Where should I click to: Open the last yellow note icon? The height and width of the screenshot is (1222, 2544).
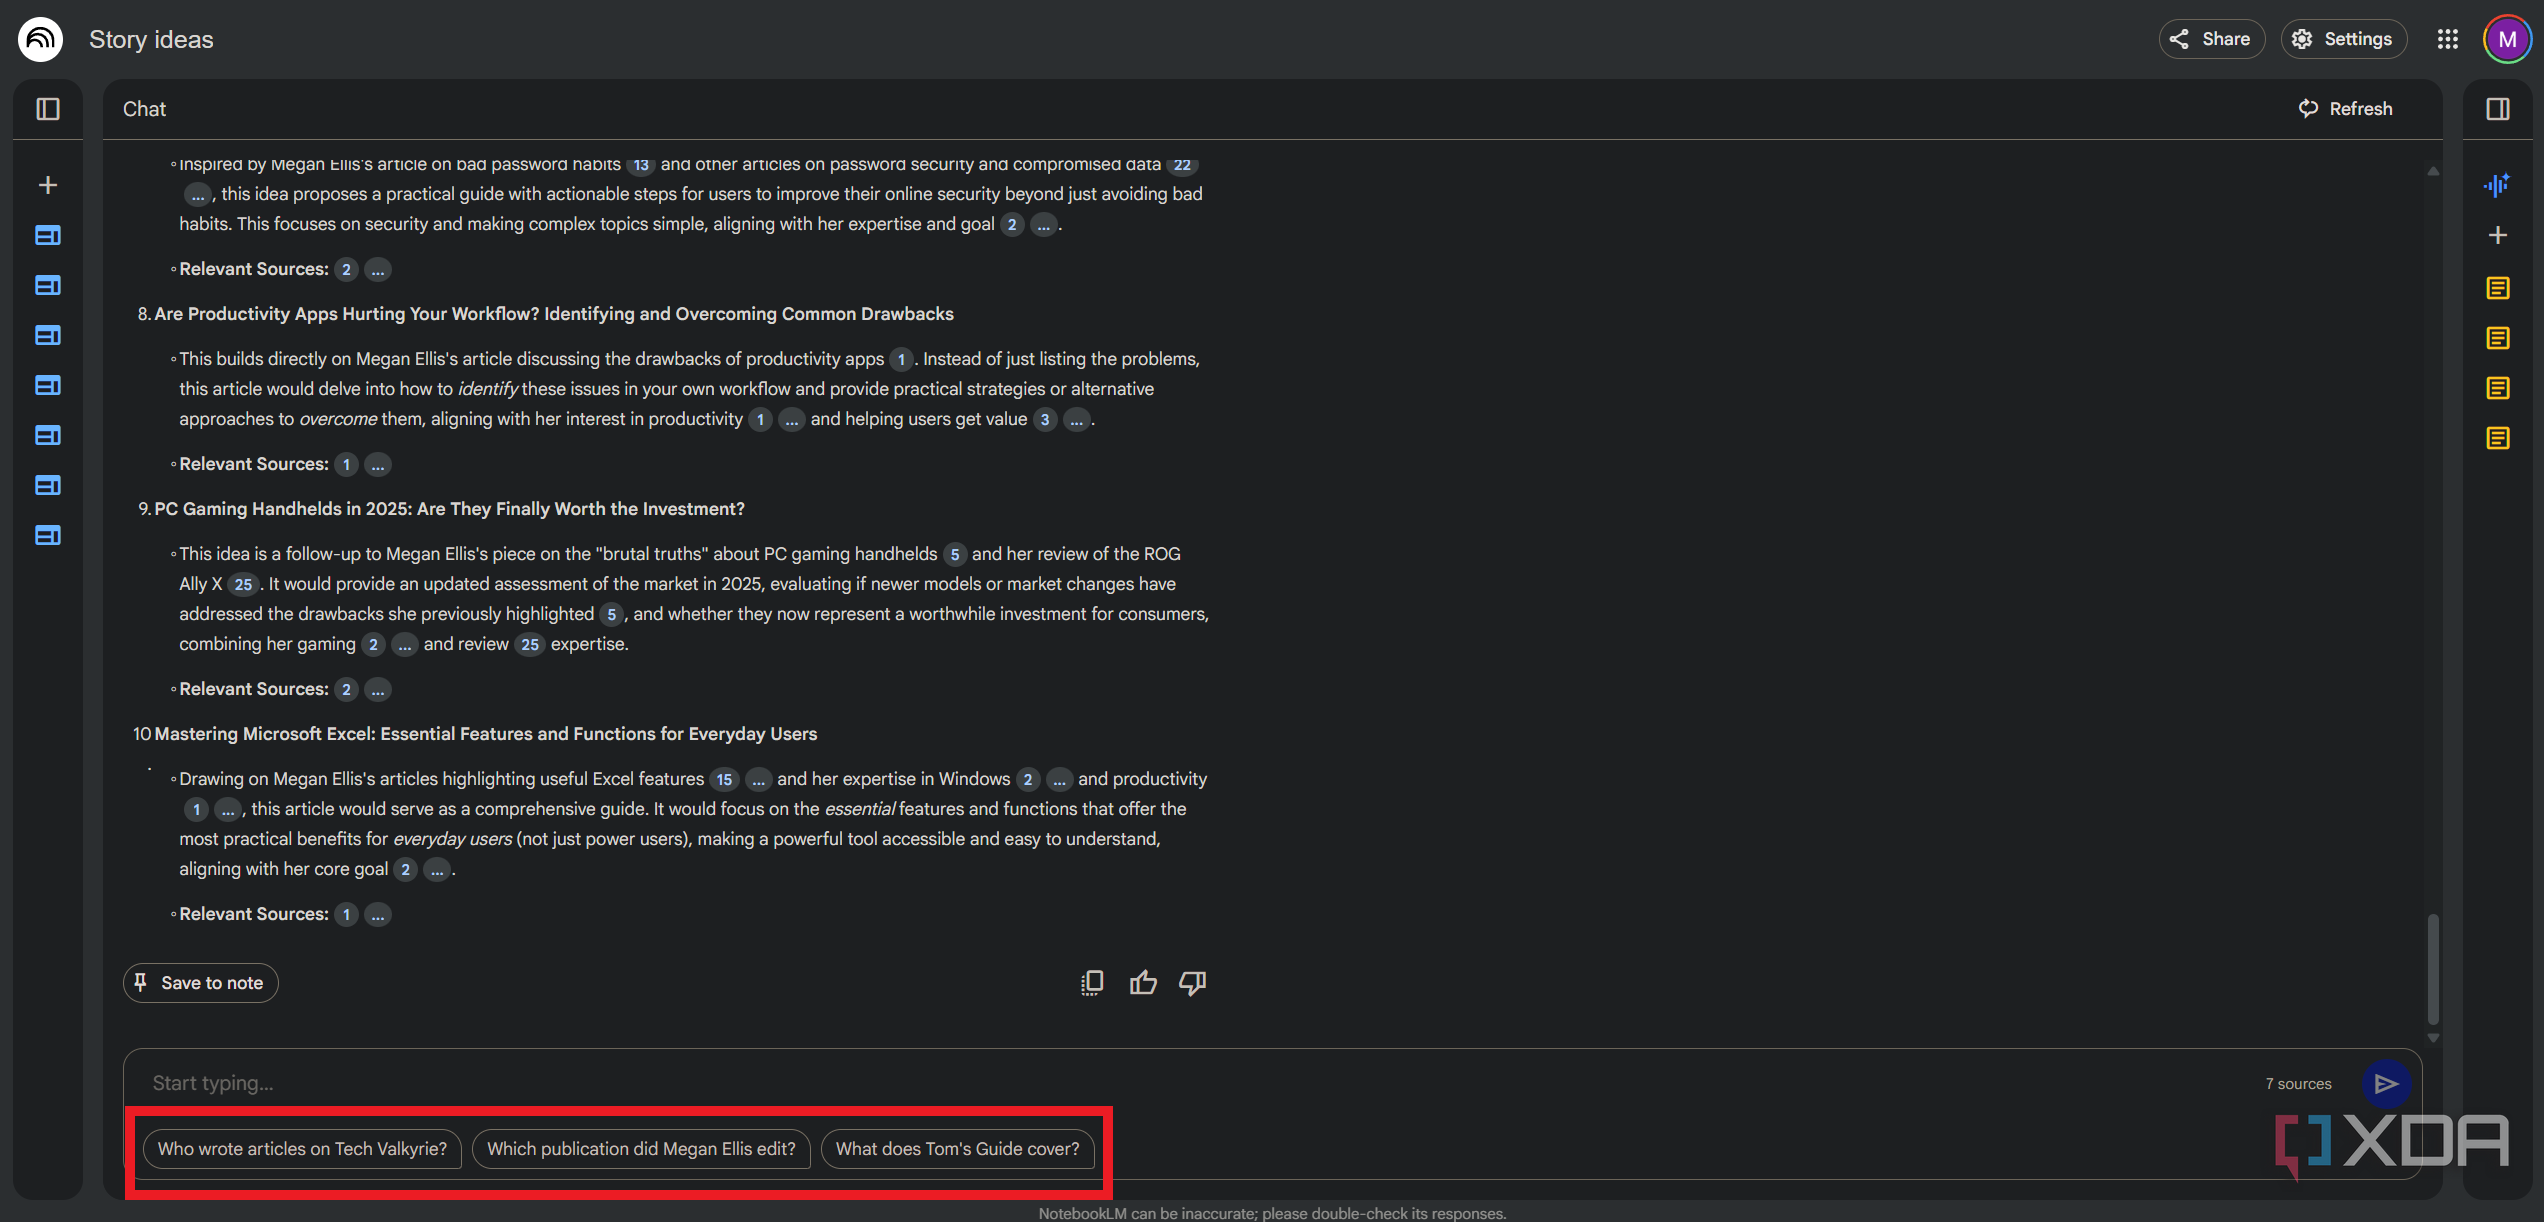pyautogui.click(x=2497, y=438)
